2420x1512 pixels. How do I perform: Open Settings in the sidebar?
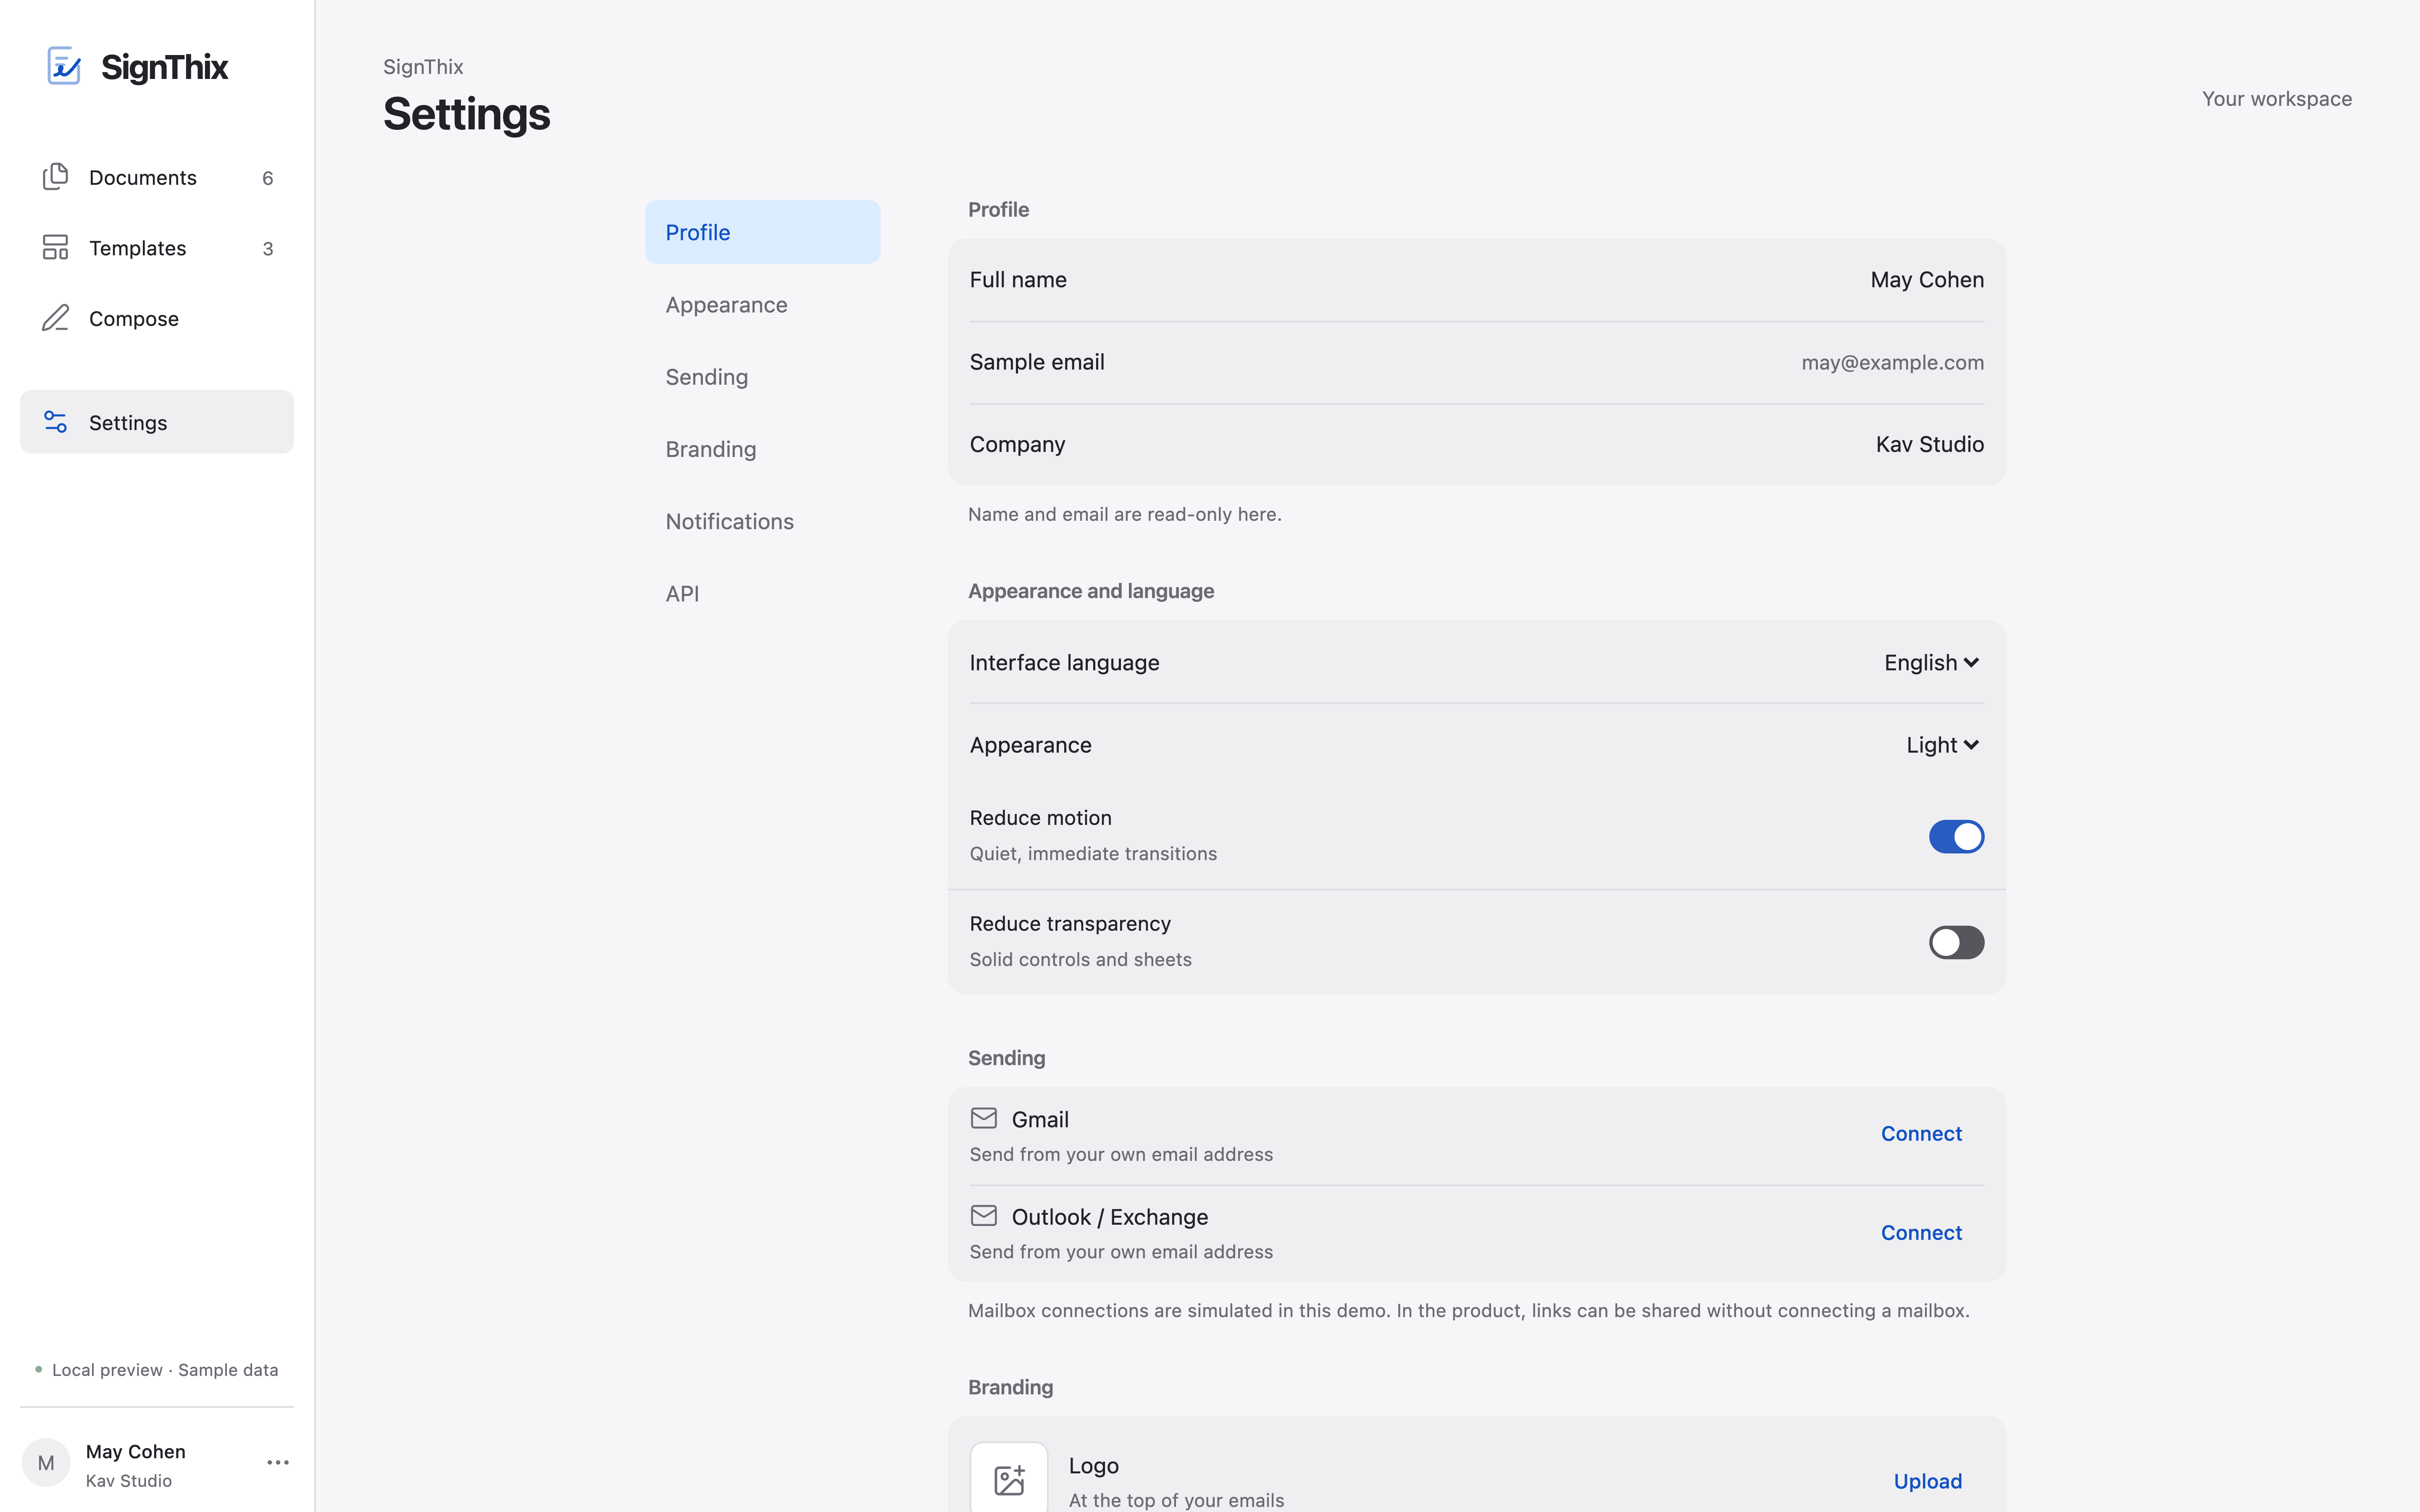[157, 422]
